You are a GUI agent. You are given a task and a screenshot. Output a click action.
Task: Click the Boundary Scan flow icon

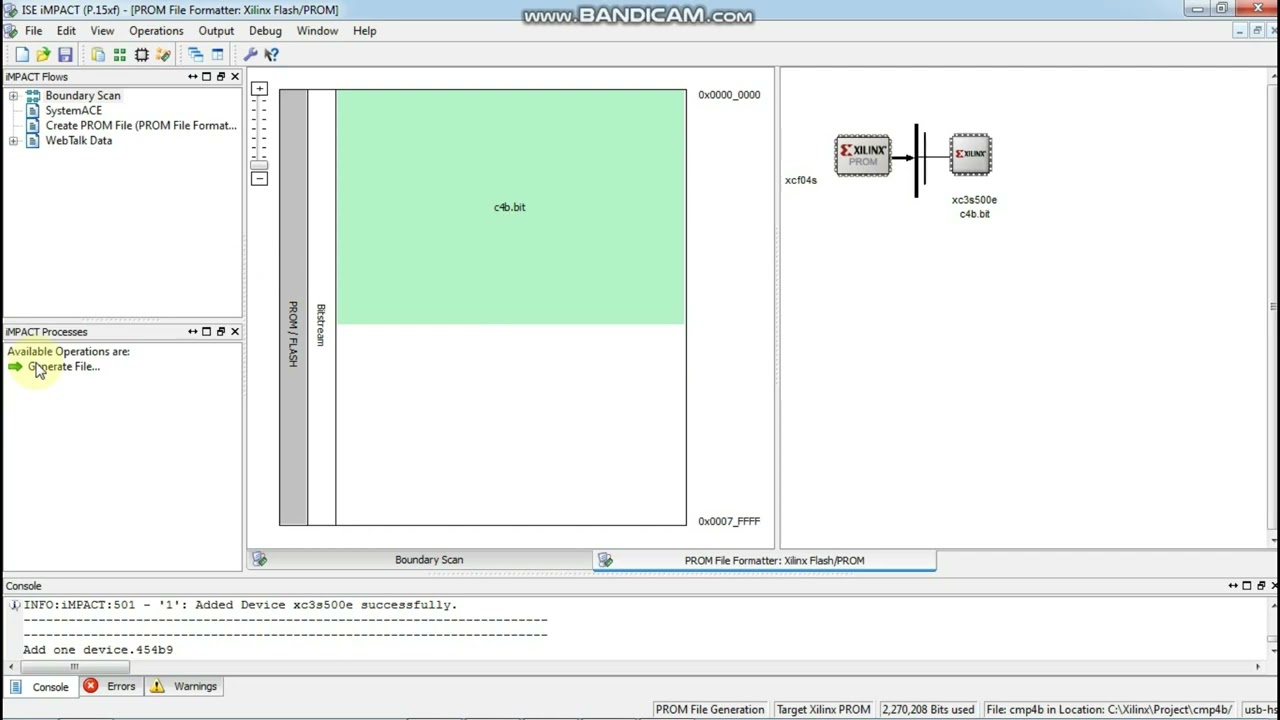[x=33, y=96]
